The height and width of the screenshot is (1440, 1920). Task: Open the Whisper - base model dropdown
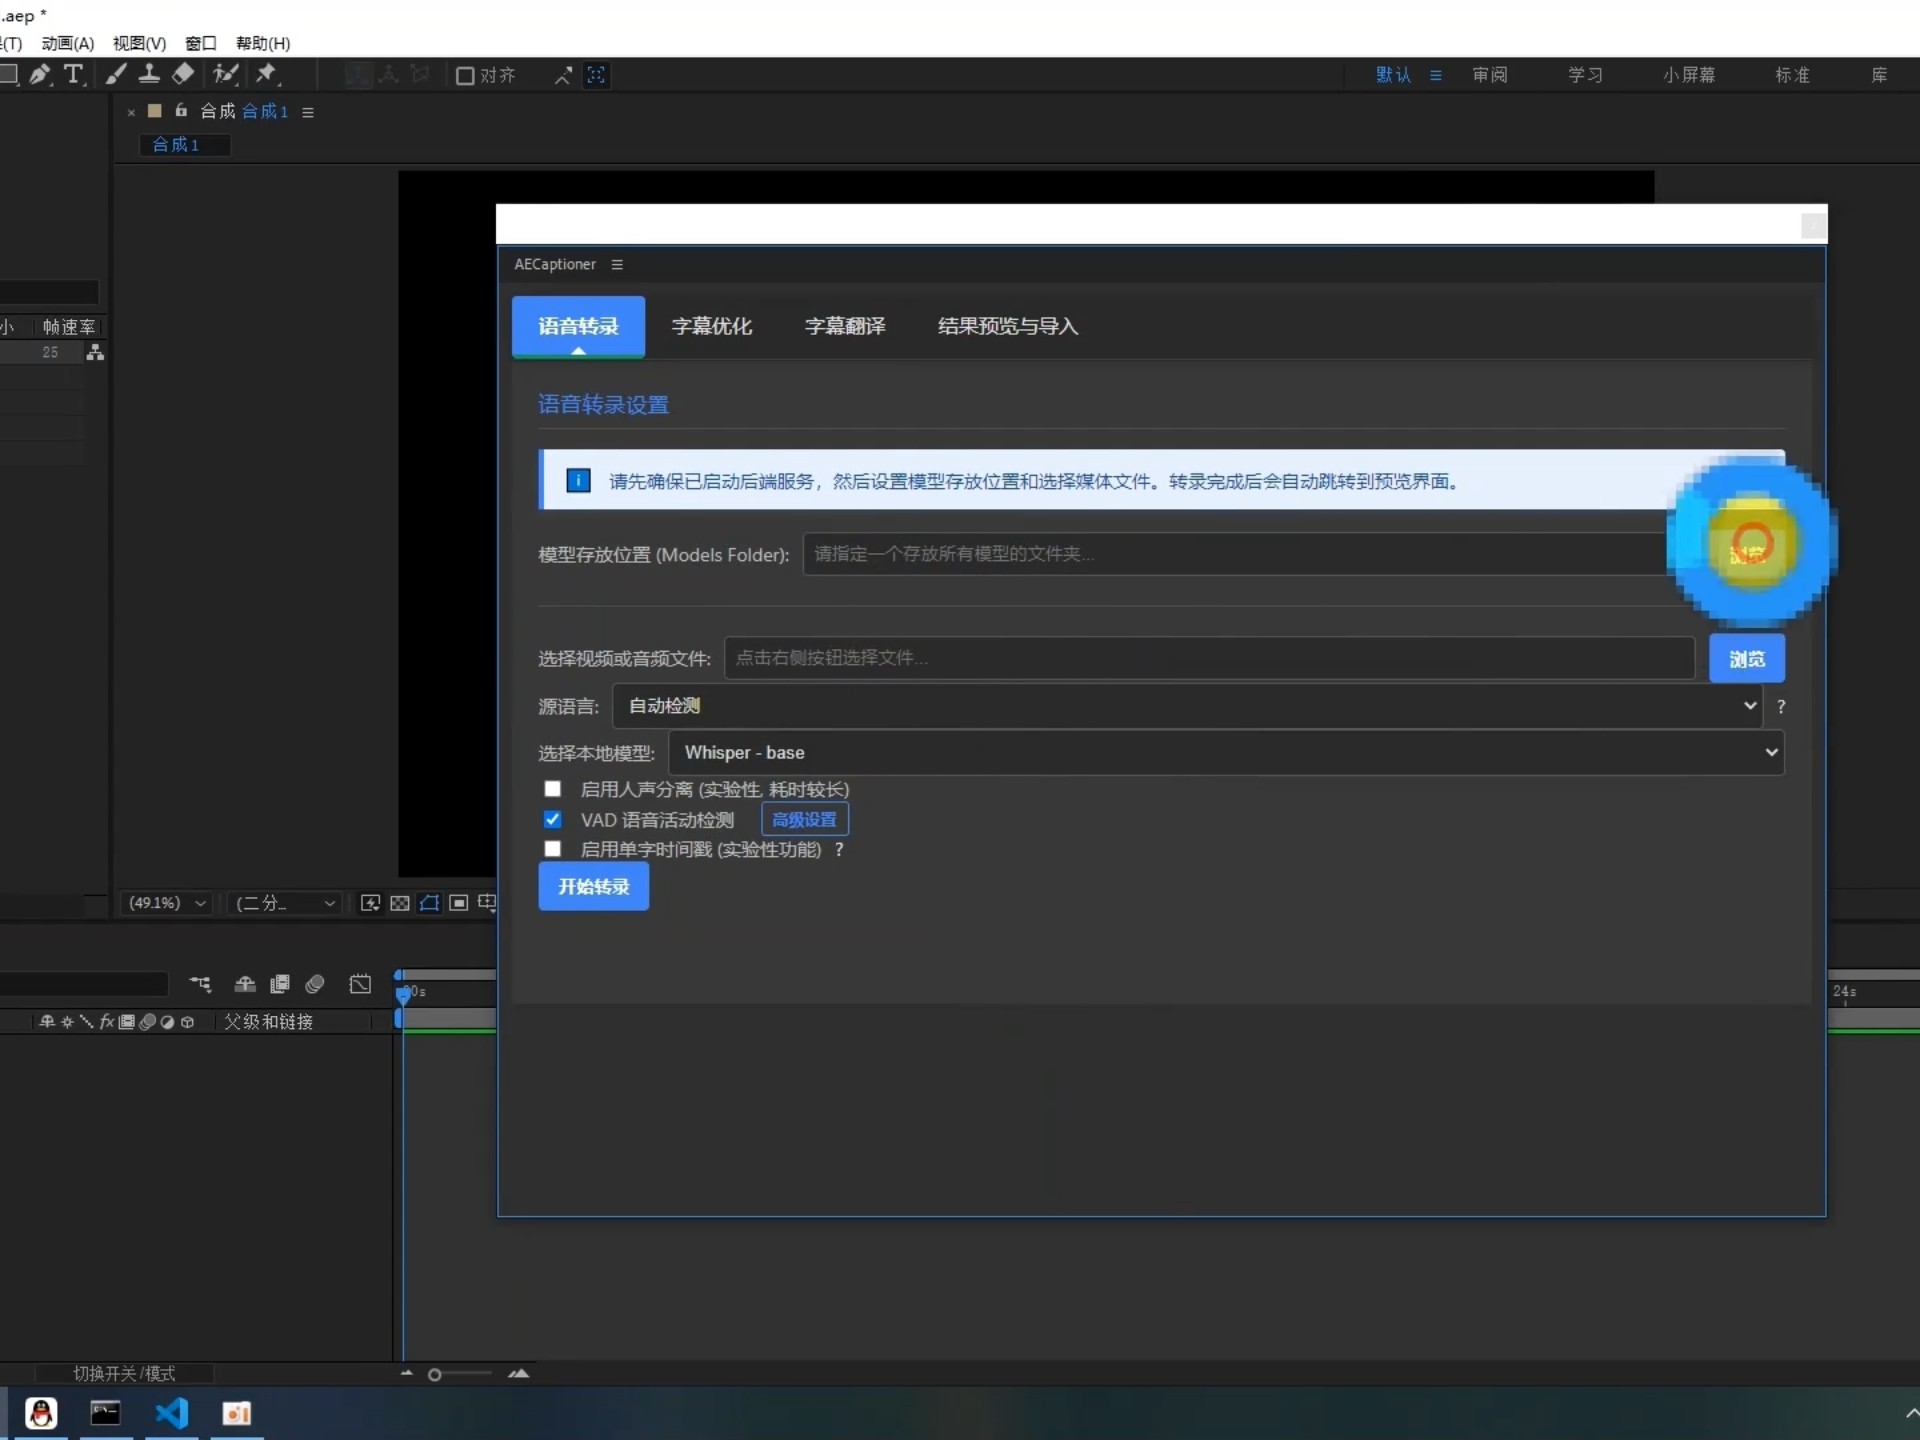coord(1225,752)
